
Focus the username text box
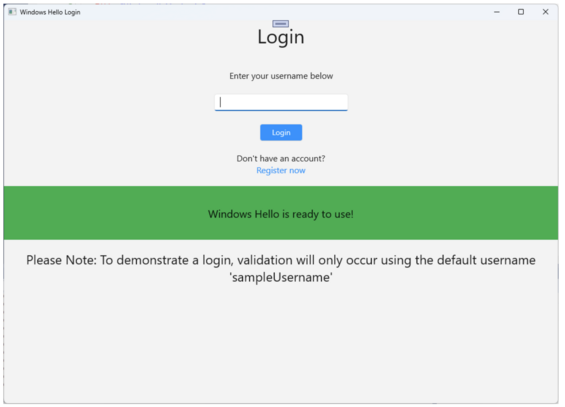pyautogui.click(x=281, y=103)
